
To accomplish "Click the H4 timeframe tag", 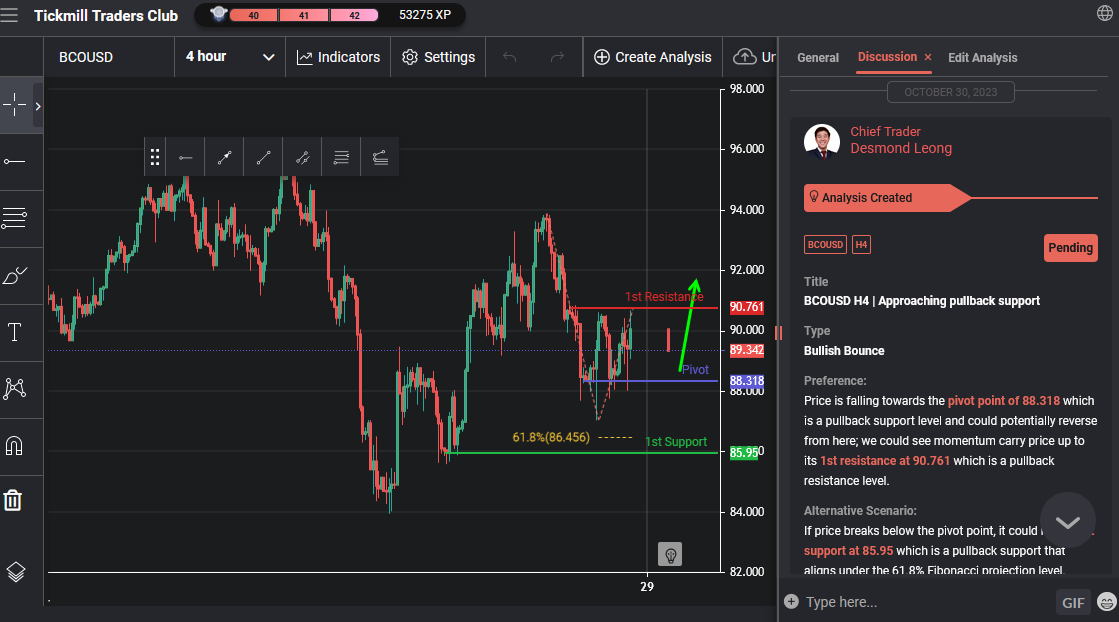I will (x=861, y=245).
